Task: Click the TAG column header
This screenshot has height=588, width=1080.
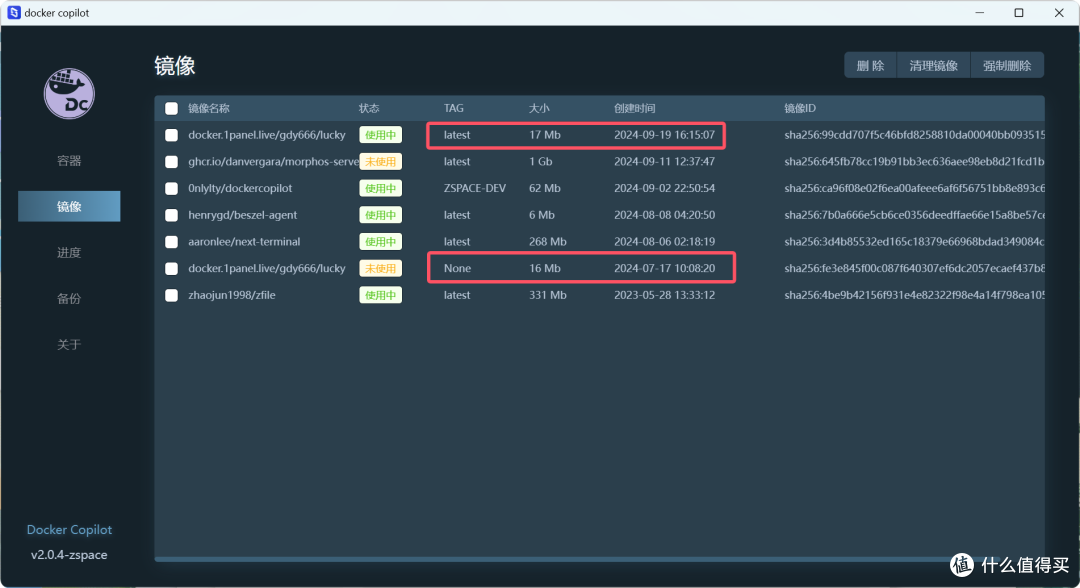Action: (454, 108)
